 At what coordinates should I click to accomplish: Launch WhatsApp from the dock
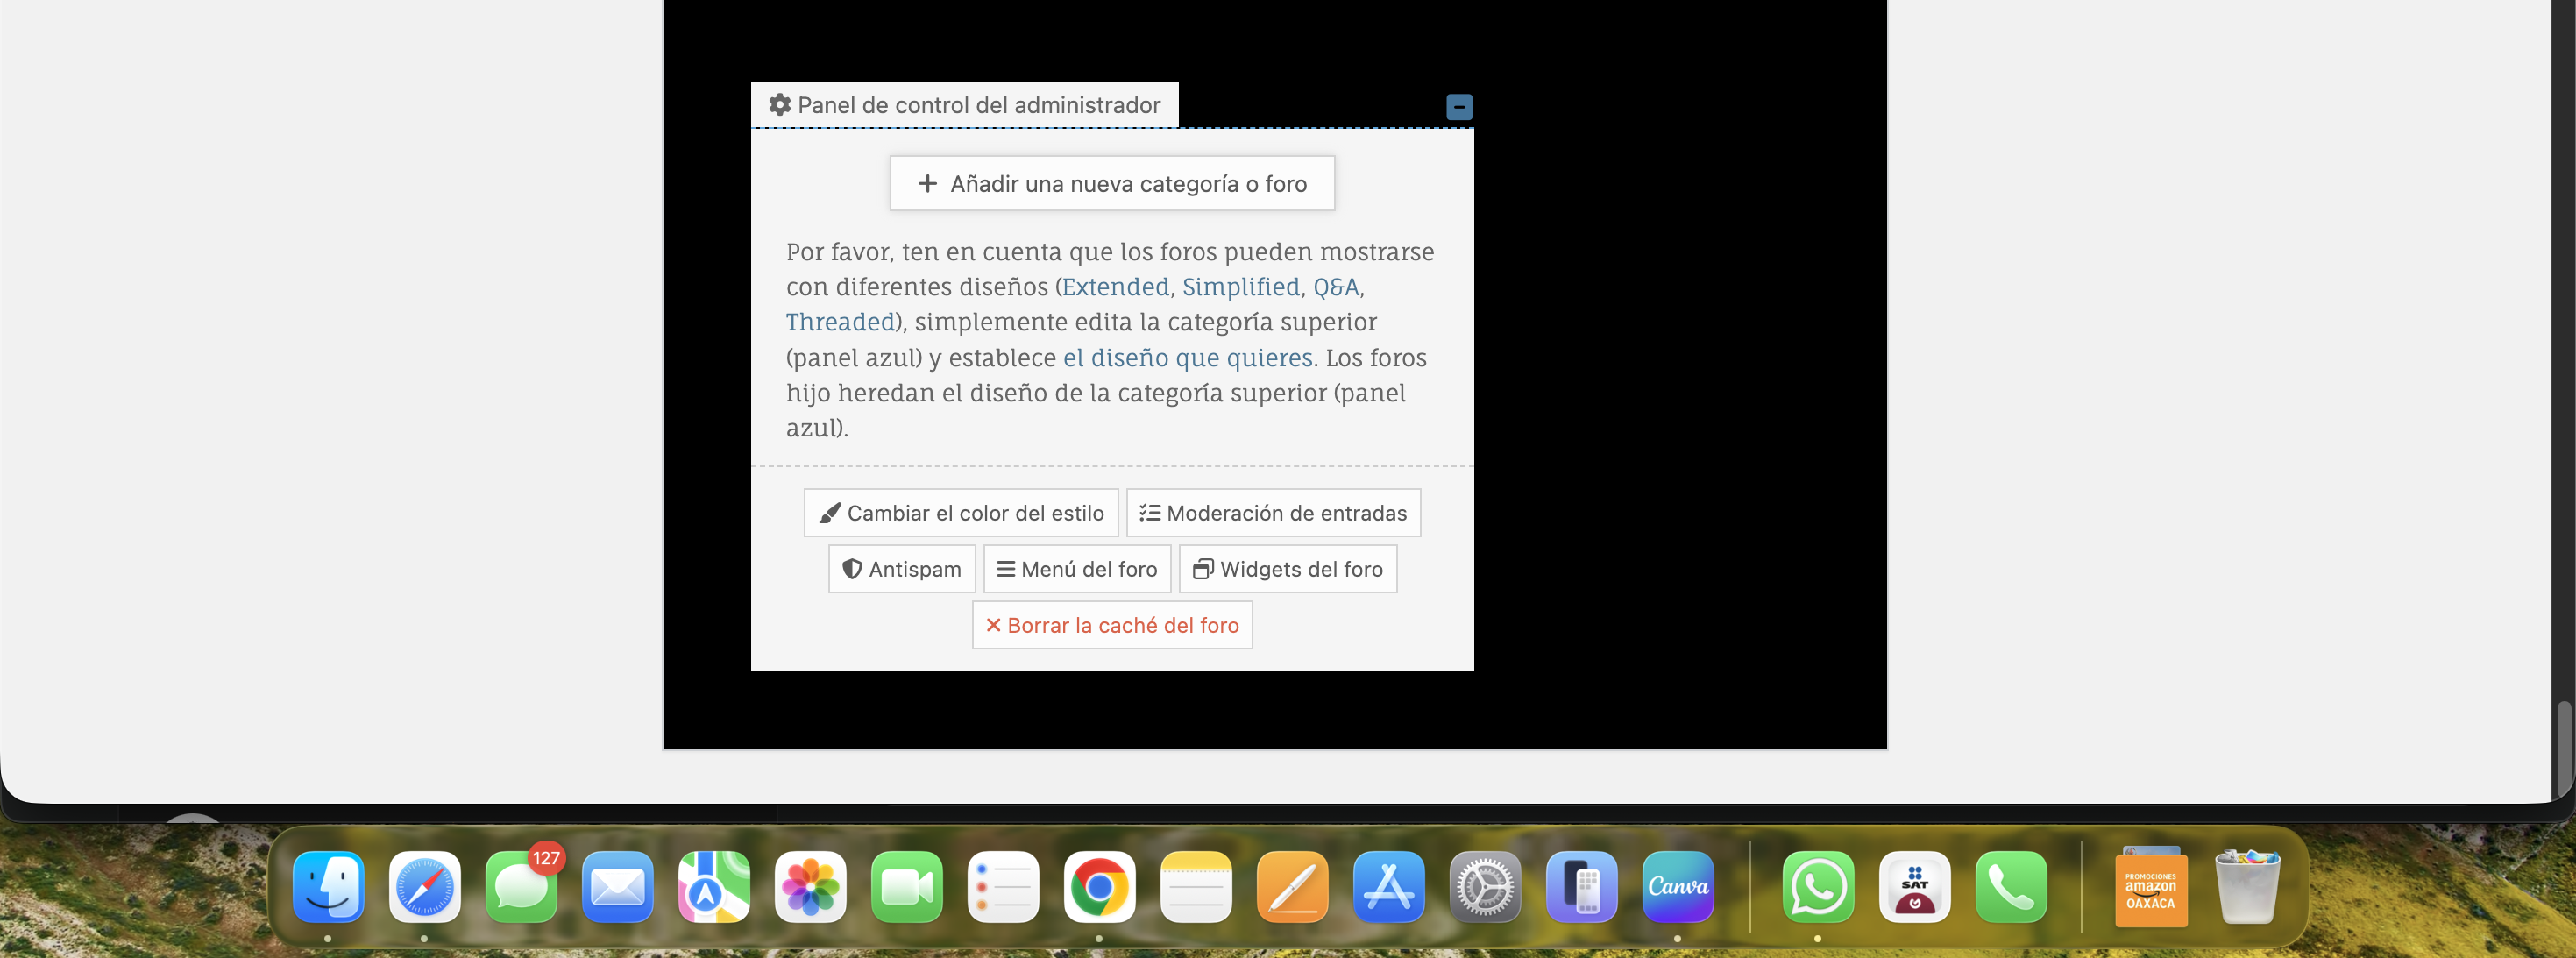point(1817,887)
